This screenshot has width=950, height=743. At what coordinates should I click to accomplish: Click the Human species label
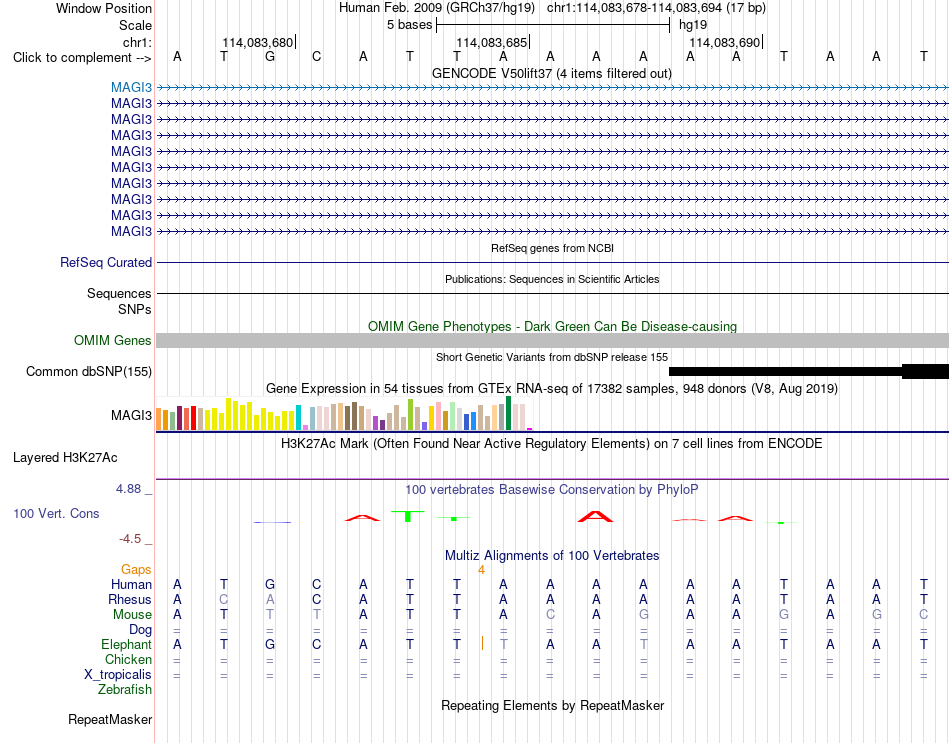pos(131,585)
